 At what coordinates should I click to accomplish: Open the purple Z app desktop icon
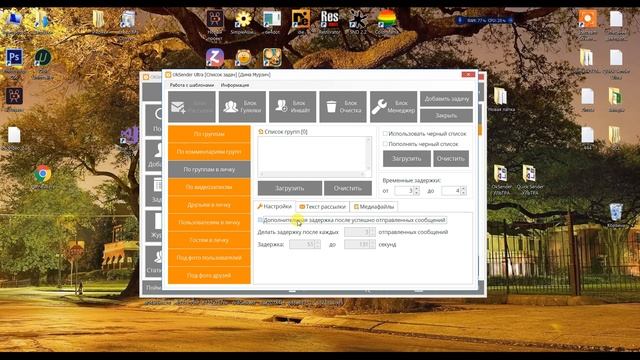[215, 58]
